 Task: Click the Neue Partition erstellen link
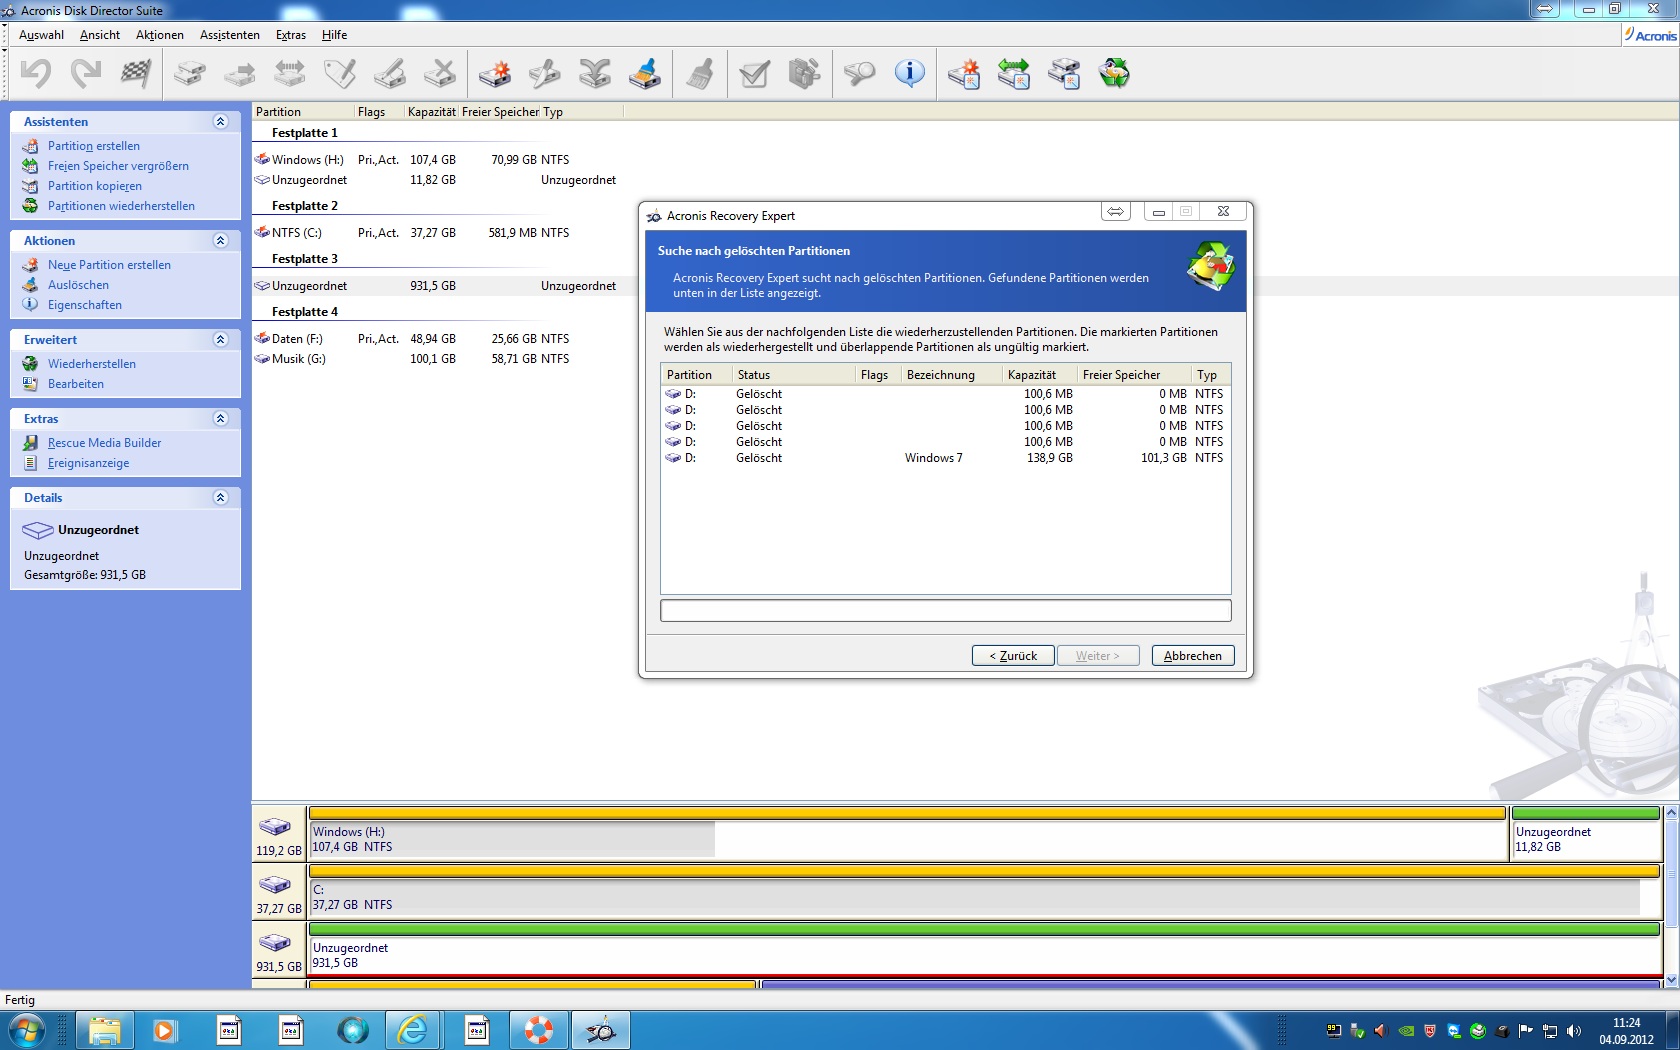(x=109, y=265)
